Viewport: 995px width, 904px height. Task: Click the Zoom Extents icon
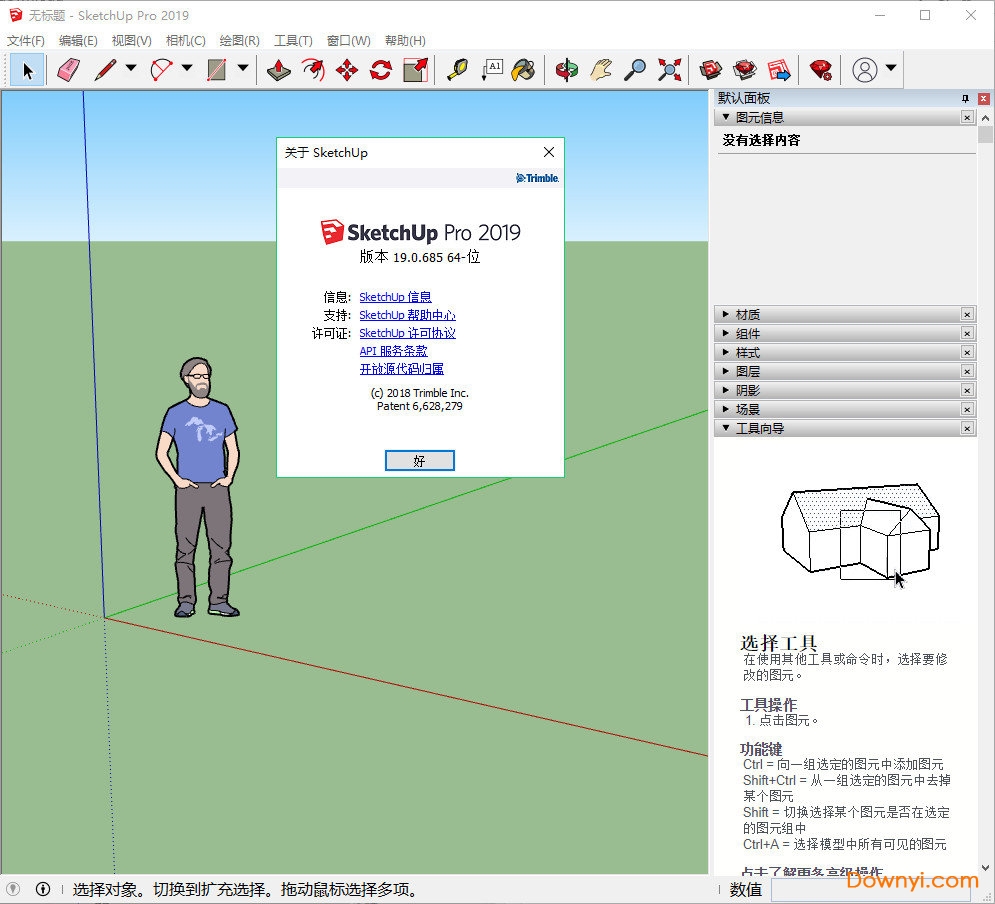coord(669,70)
